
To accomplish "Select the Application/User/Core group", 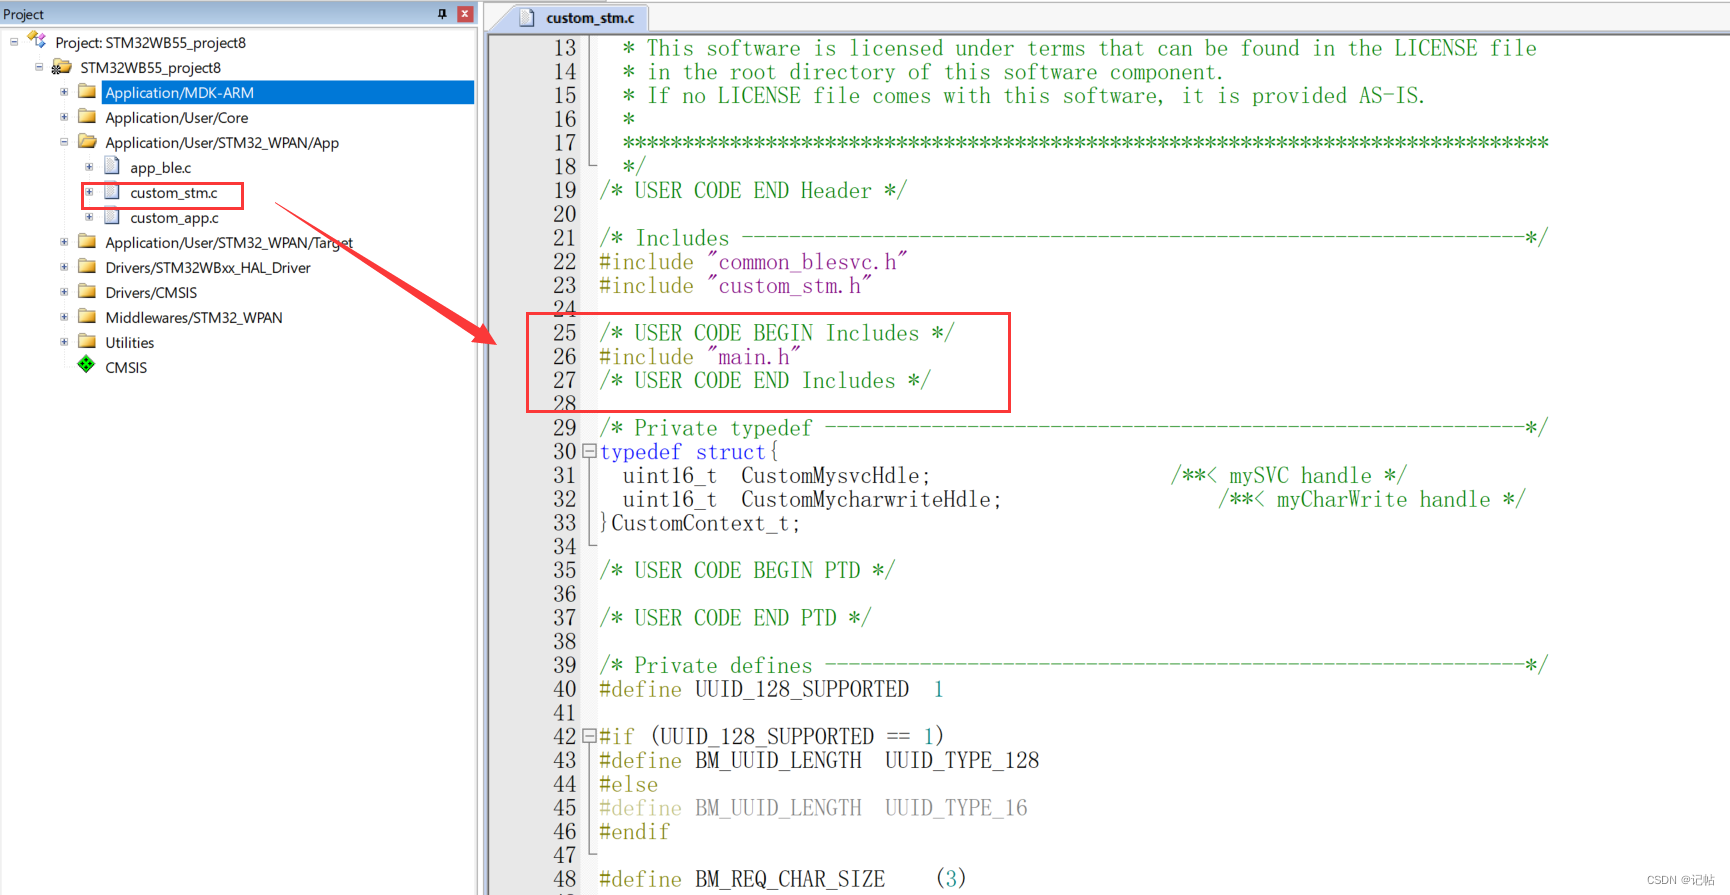I will click(x=177, y=118).
